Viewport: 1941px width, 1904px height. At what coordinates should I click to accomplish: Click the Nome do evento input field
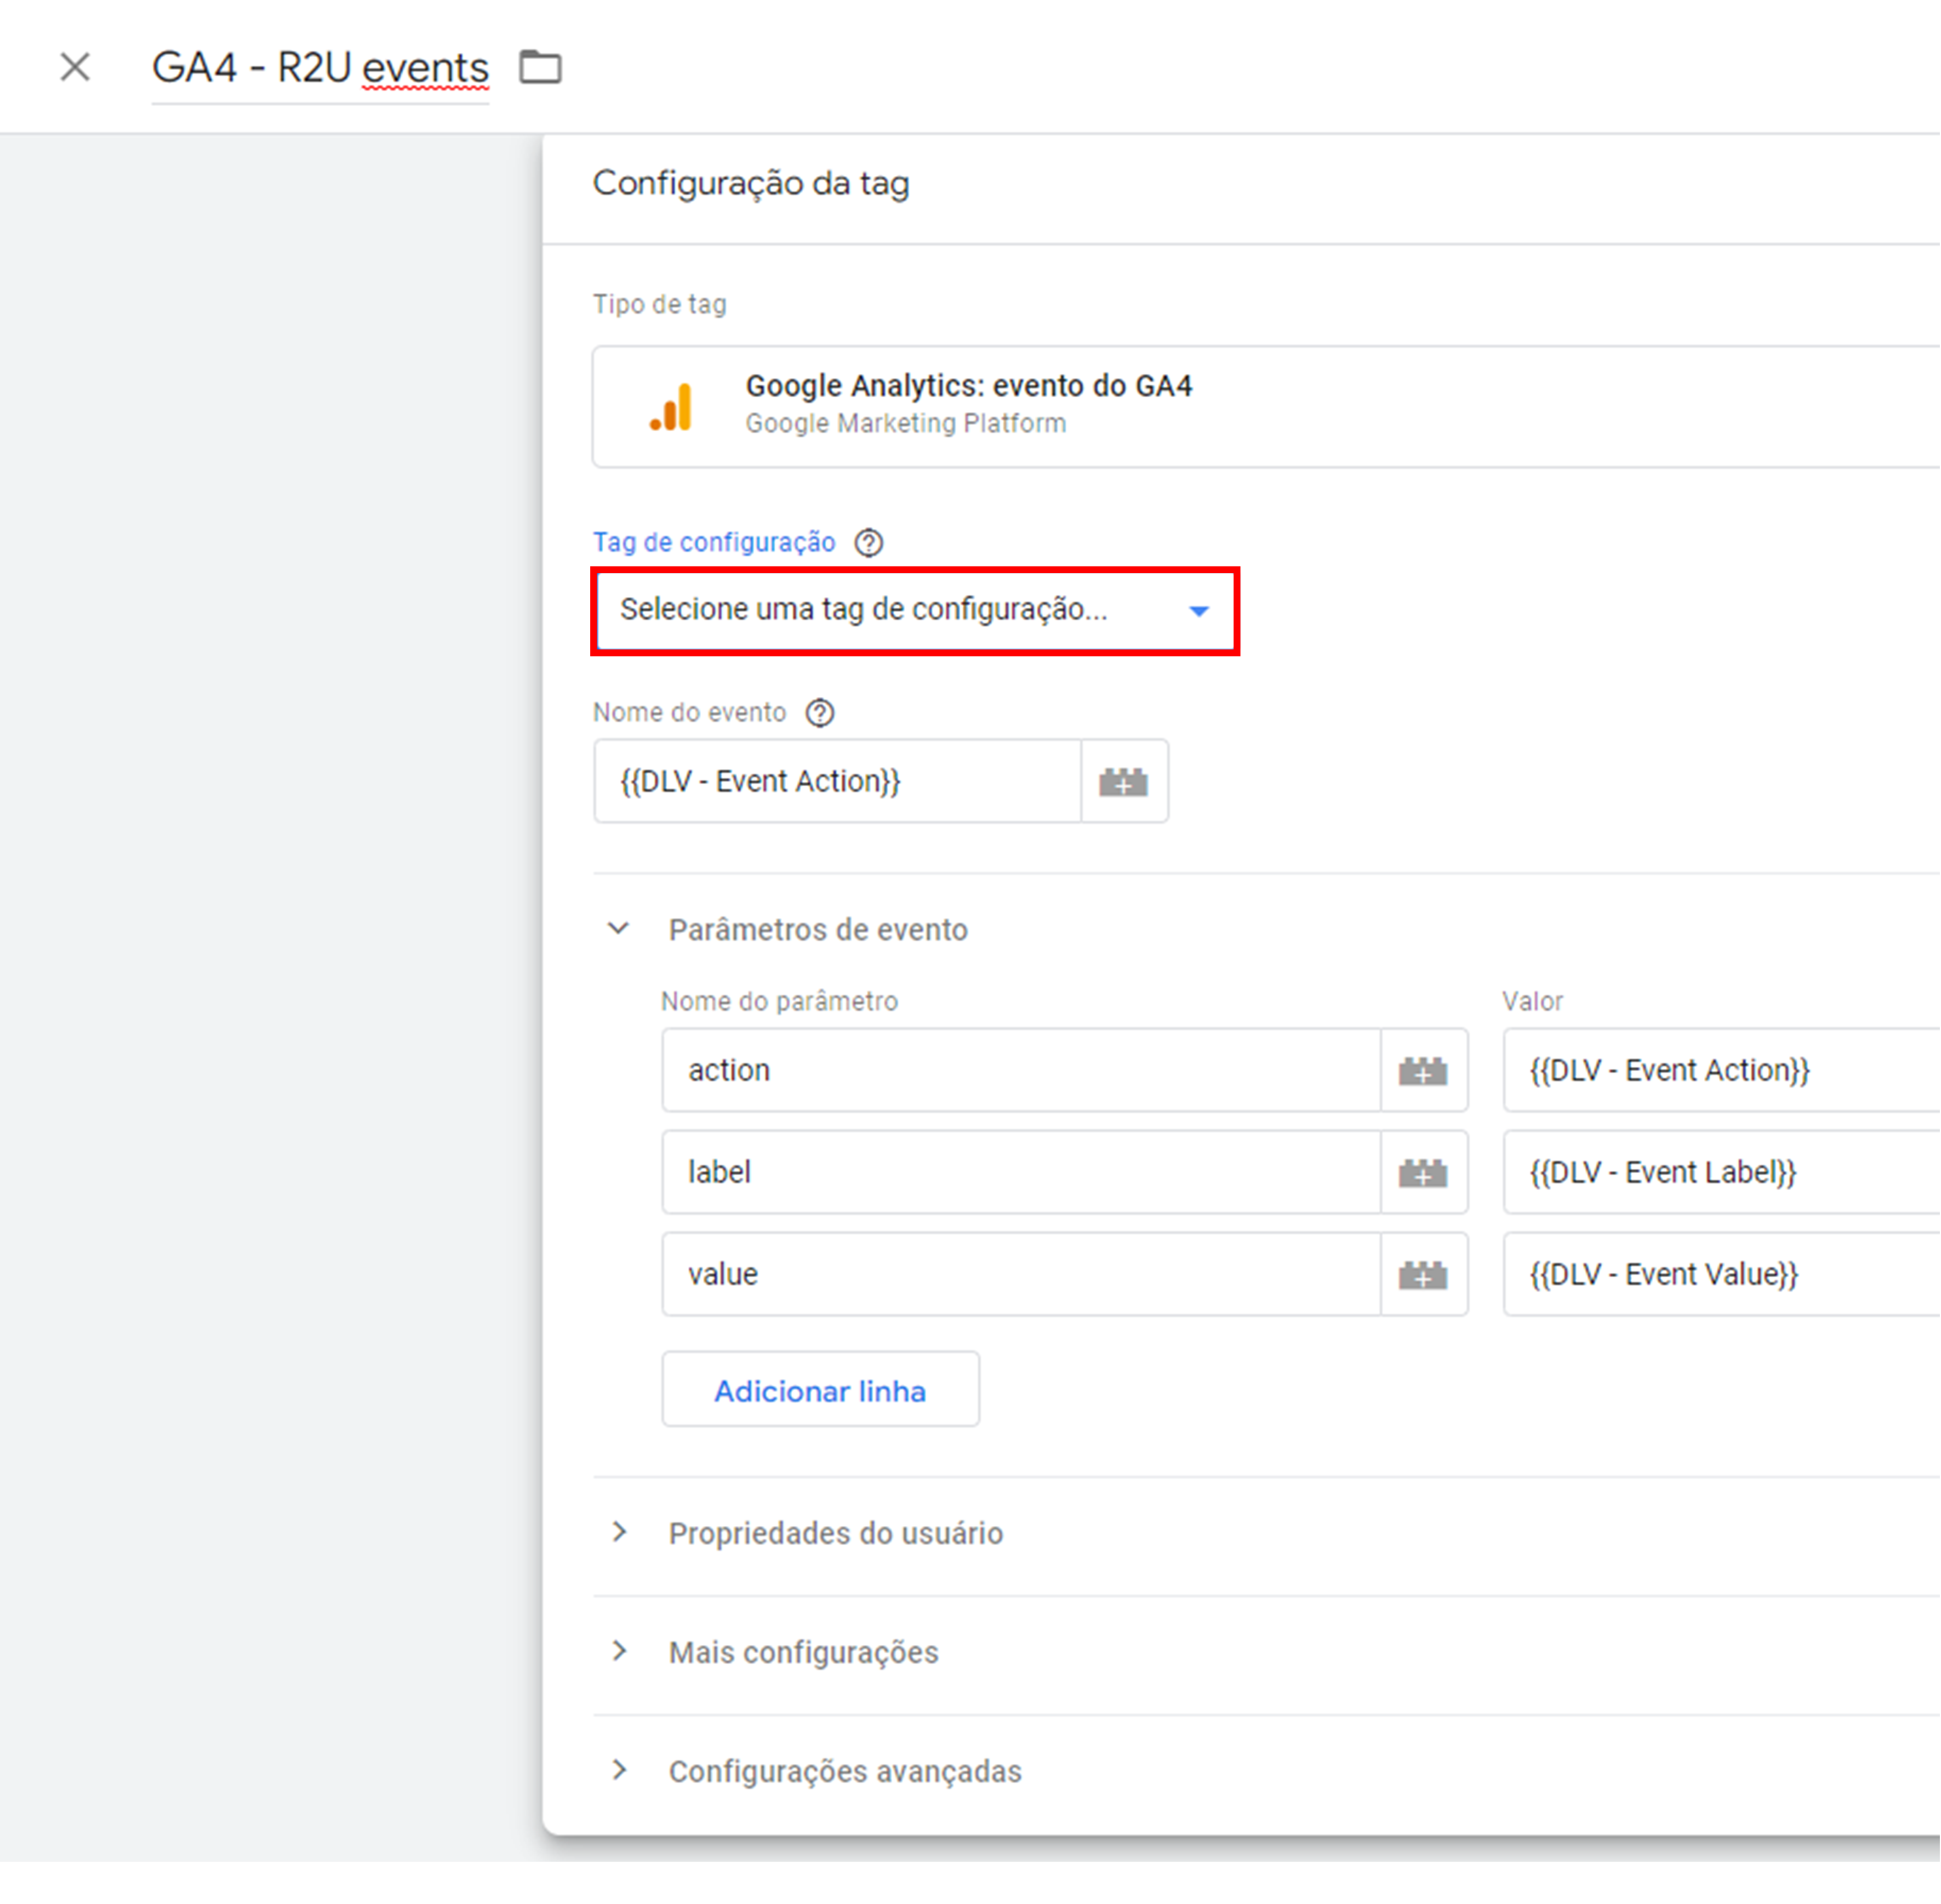pyautogui.click(x=838, y=781)
